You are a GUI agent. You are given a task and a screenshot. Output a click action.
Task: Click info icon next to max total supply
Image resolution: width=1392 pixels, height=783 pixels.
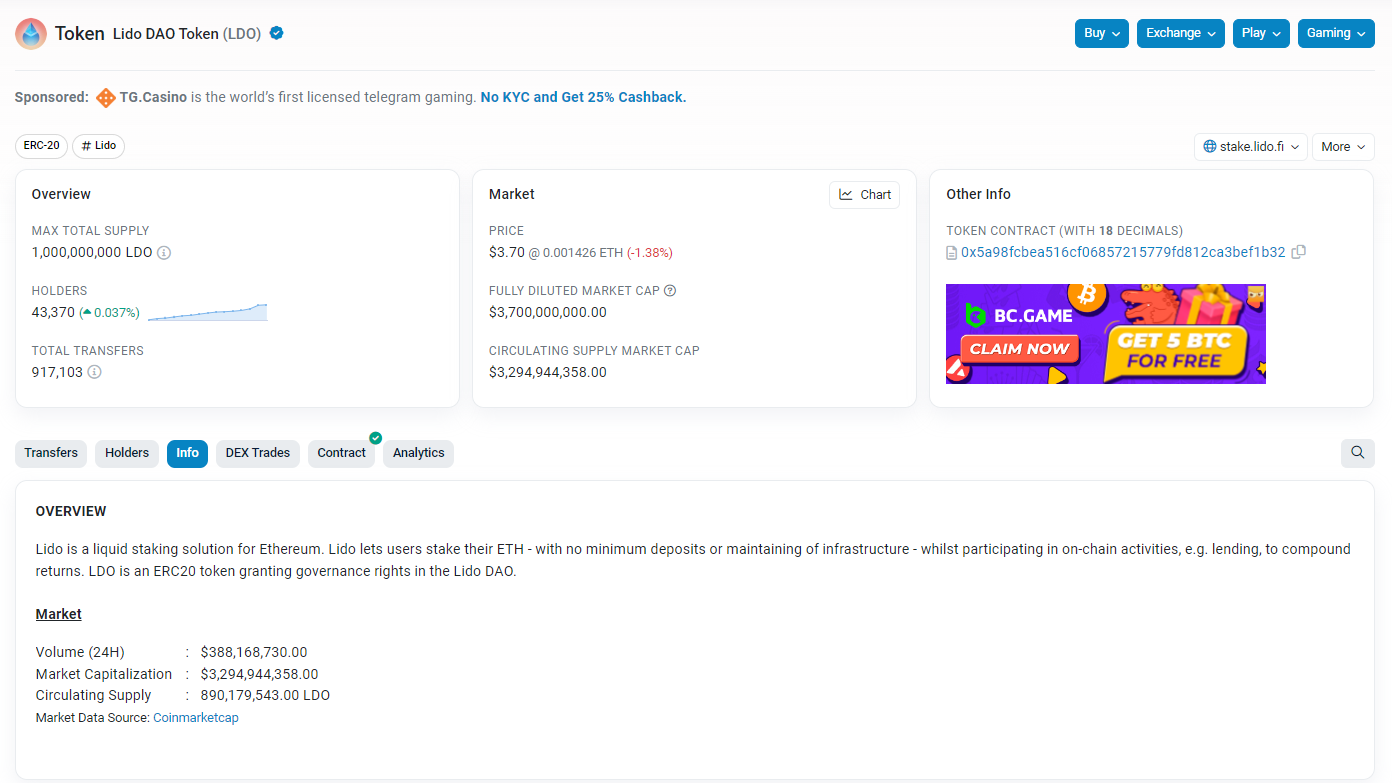(x=164, y=253)
